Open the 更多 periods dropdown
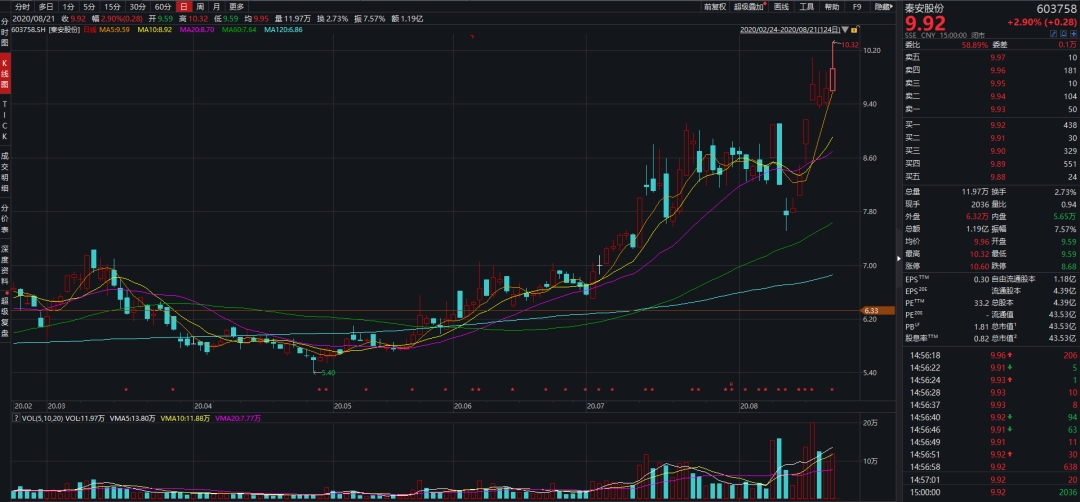This screenshot has height=502, width=1080. [x=236, y=6]
